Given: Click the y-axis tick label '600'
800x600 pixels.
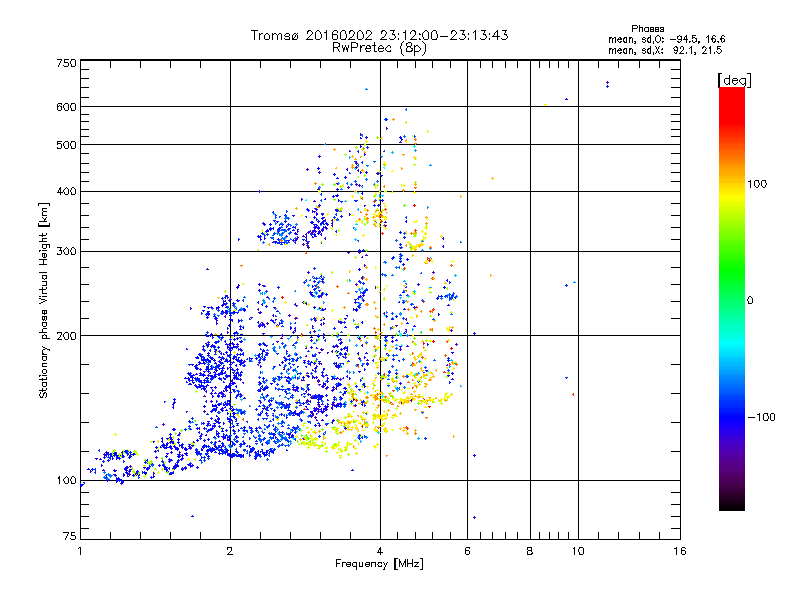Looking at the screenshot, I should [66, 107].
